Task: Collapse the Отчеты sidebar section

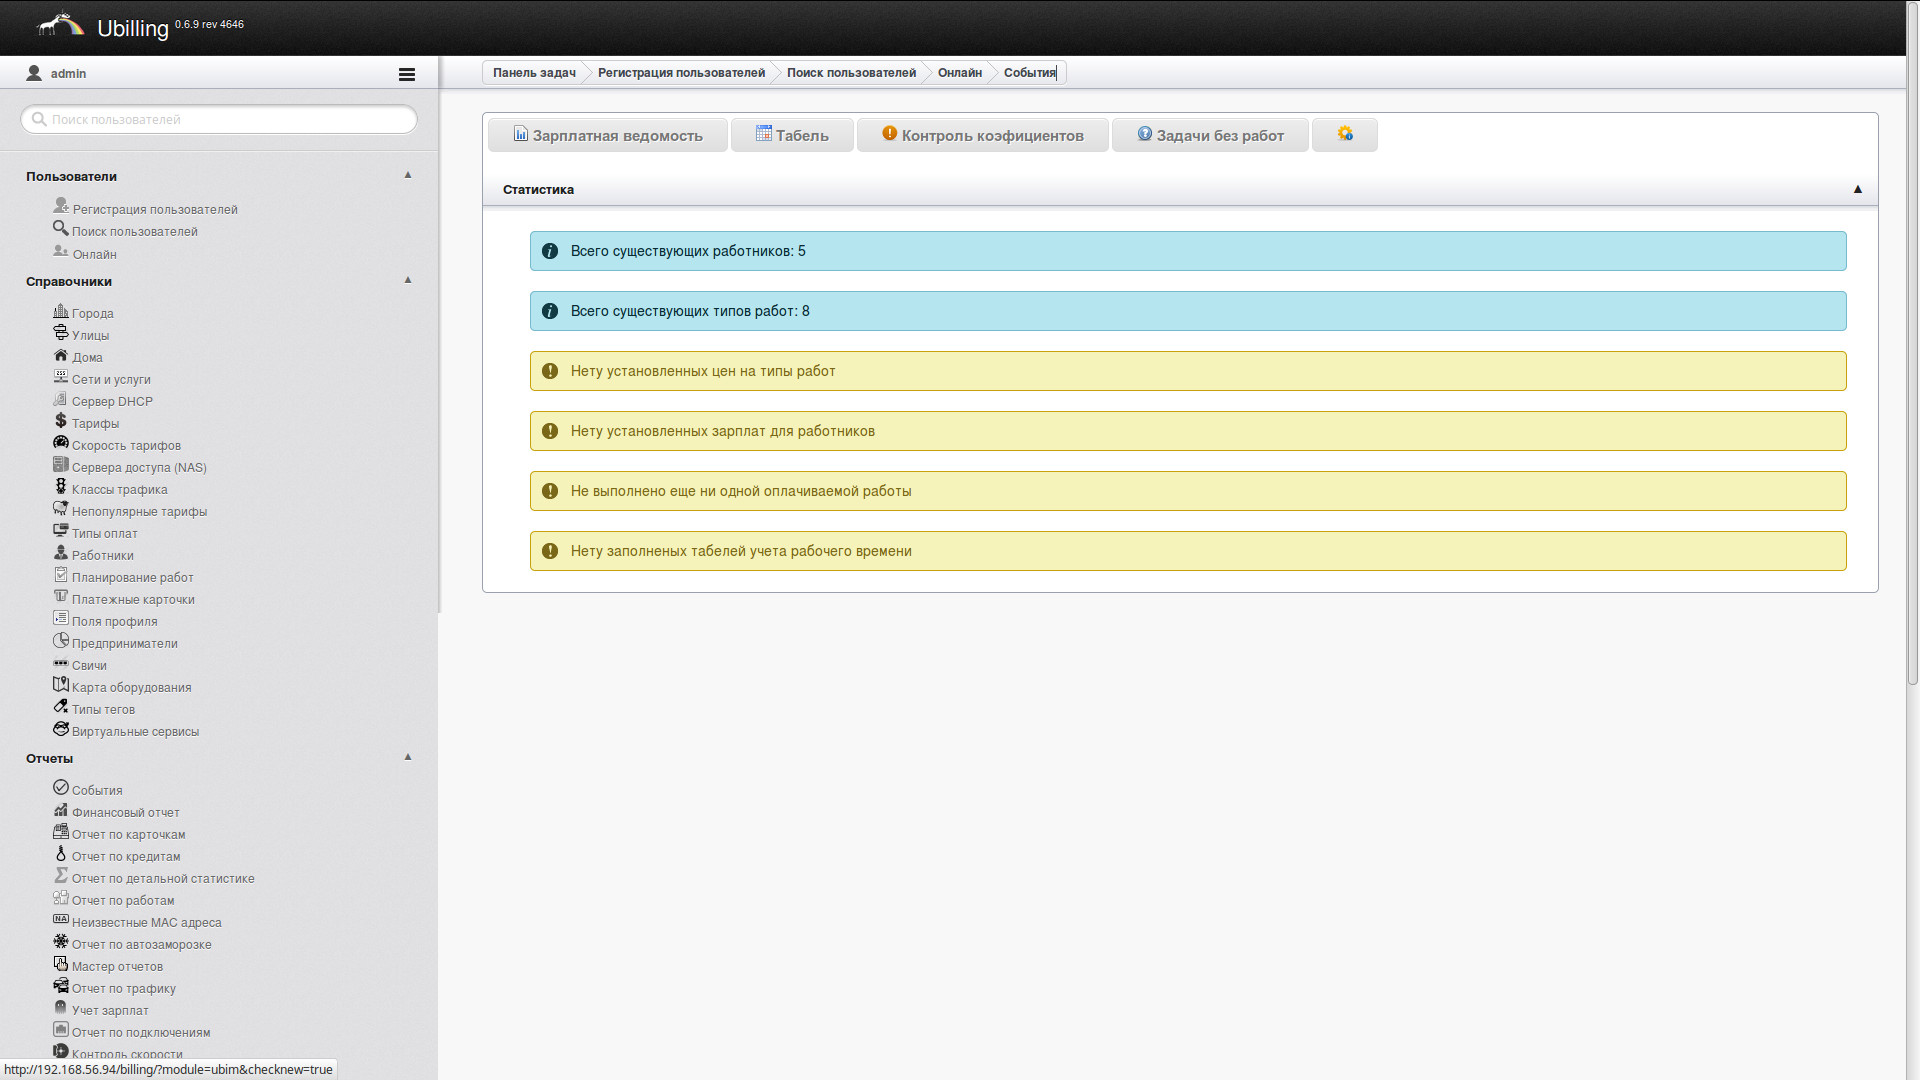Action: click(x=408, y=757)
